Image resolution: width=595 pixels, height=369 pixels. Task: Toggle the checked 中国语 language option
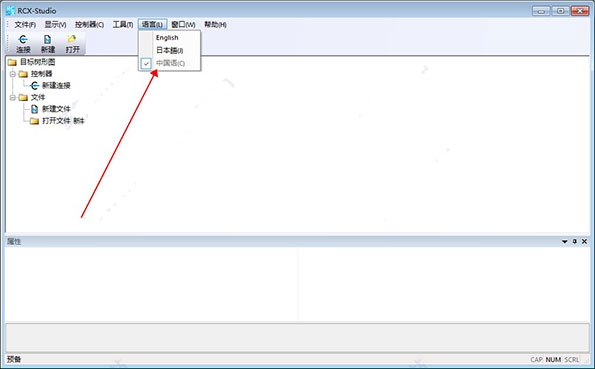(x=170, y=63)
